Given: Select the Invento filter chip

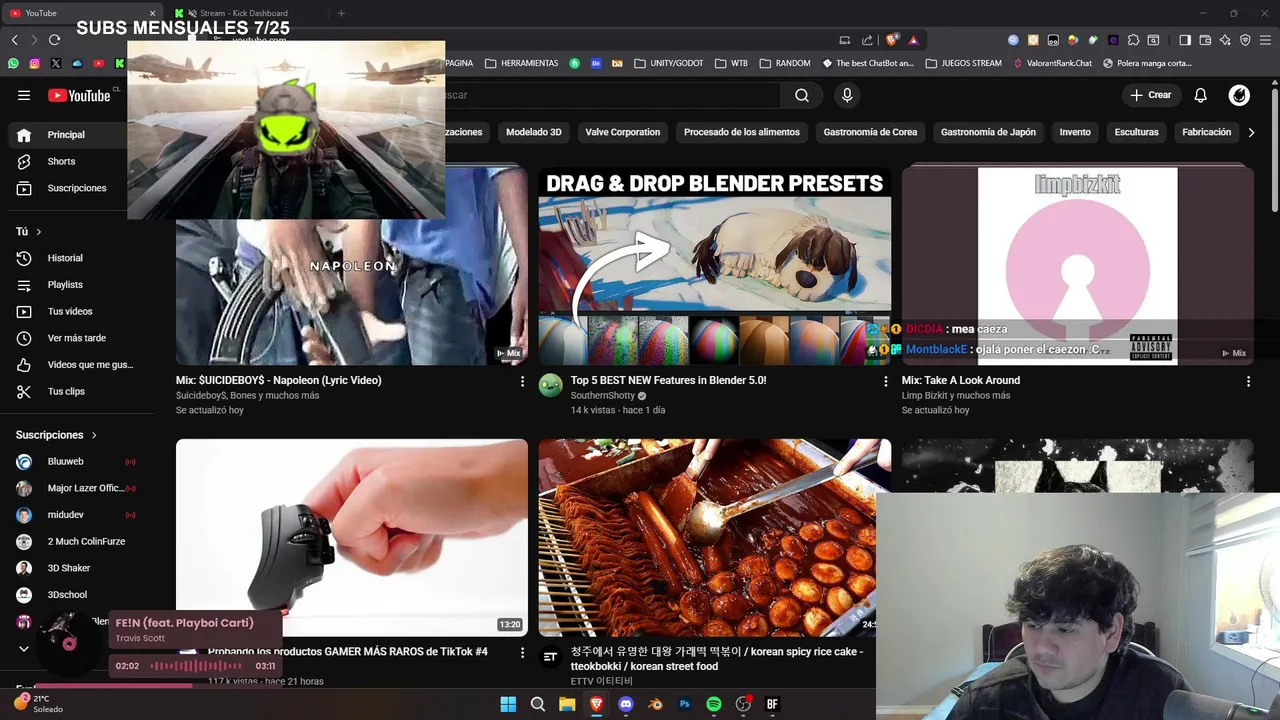Looking at the screenshot, I should click(x=1075, y=132).
